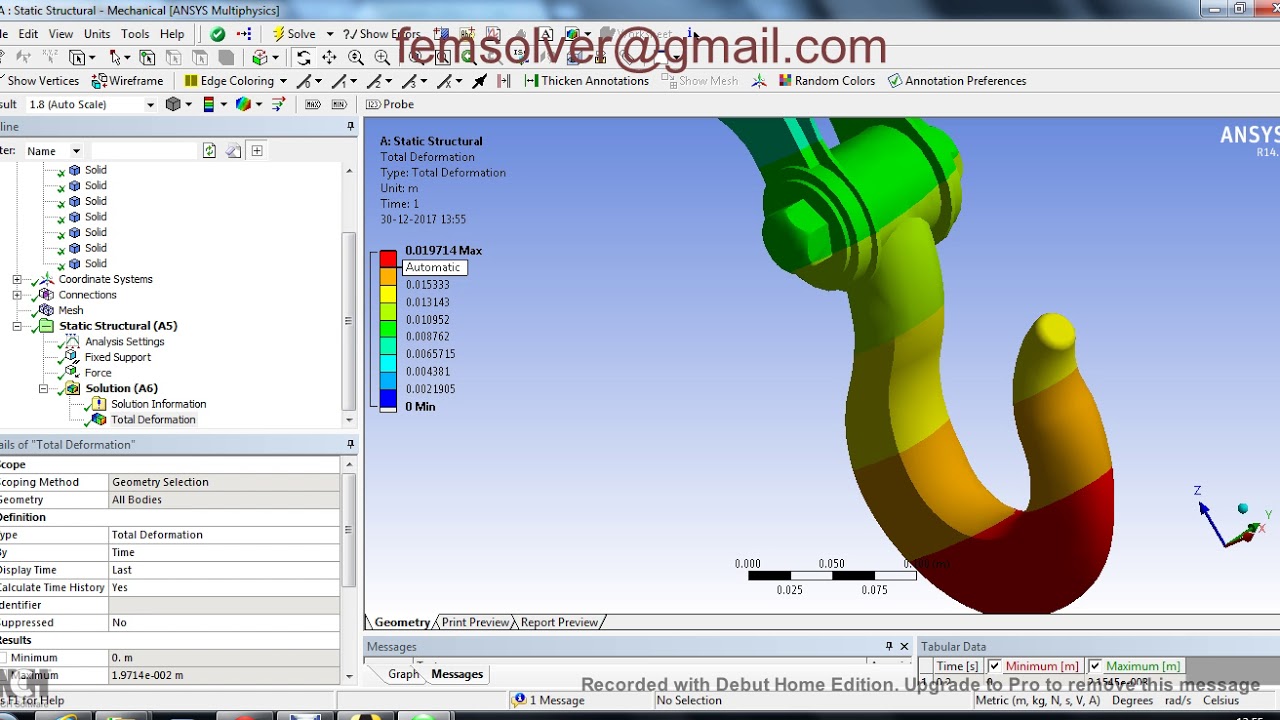
Task: Switch to the Report Preview tab
Action: pyautogui.click(x=559, y=622)
